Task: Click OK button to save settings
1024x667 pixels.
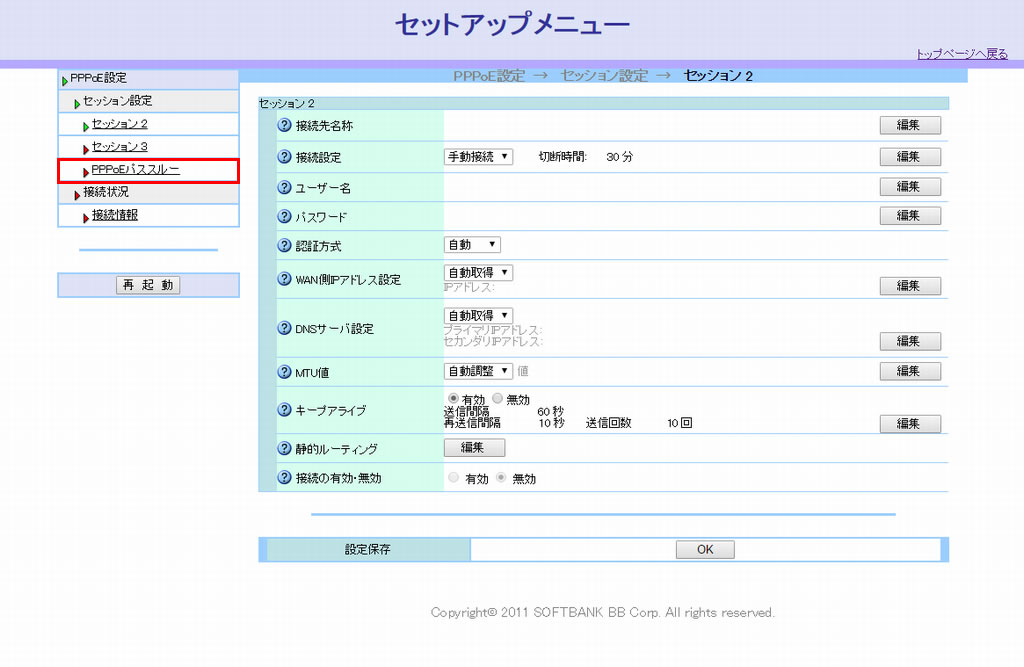Action: 705,549
